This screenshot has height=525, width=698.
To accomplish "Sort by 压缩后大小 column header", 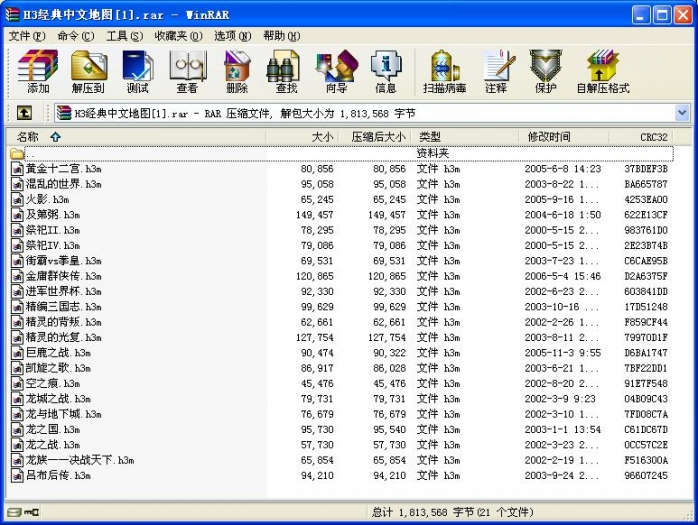I will click(x=375, y=137).
